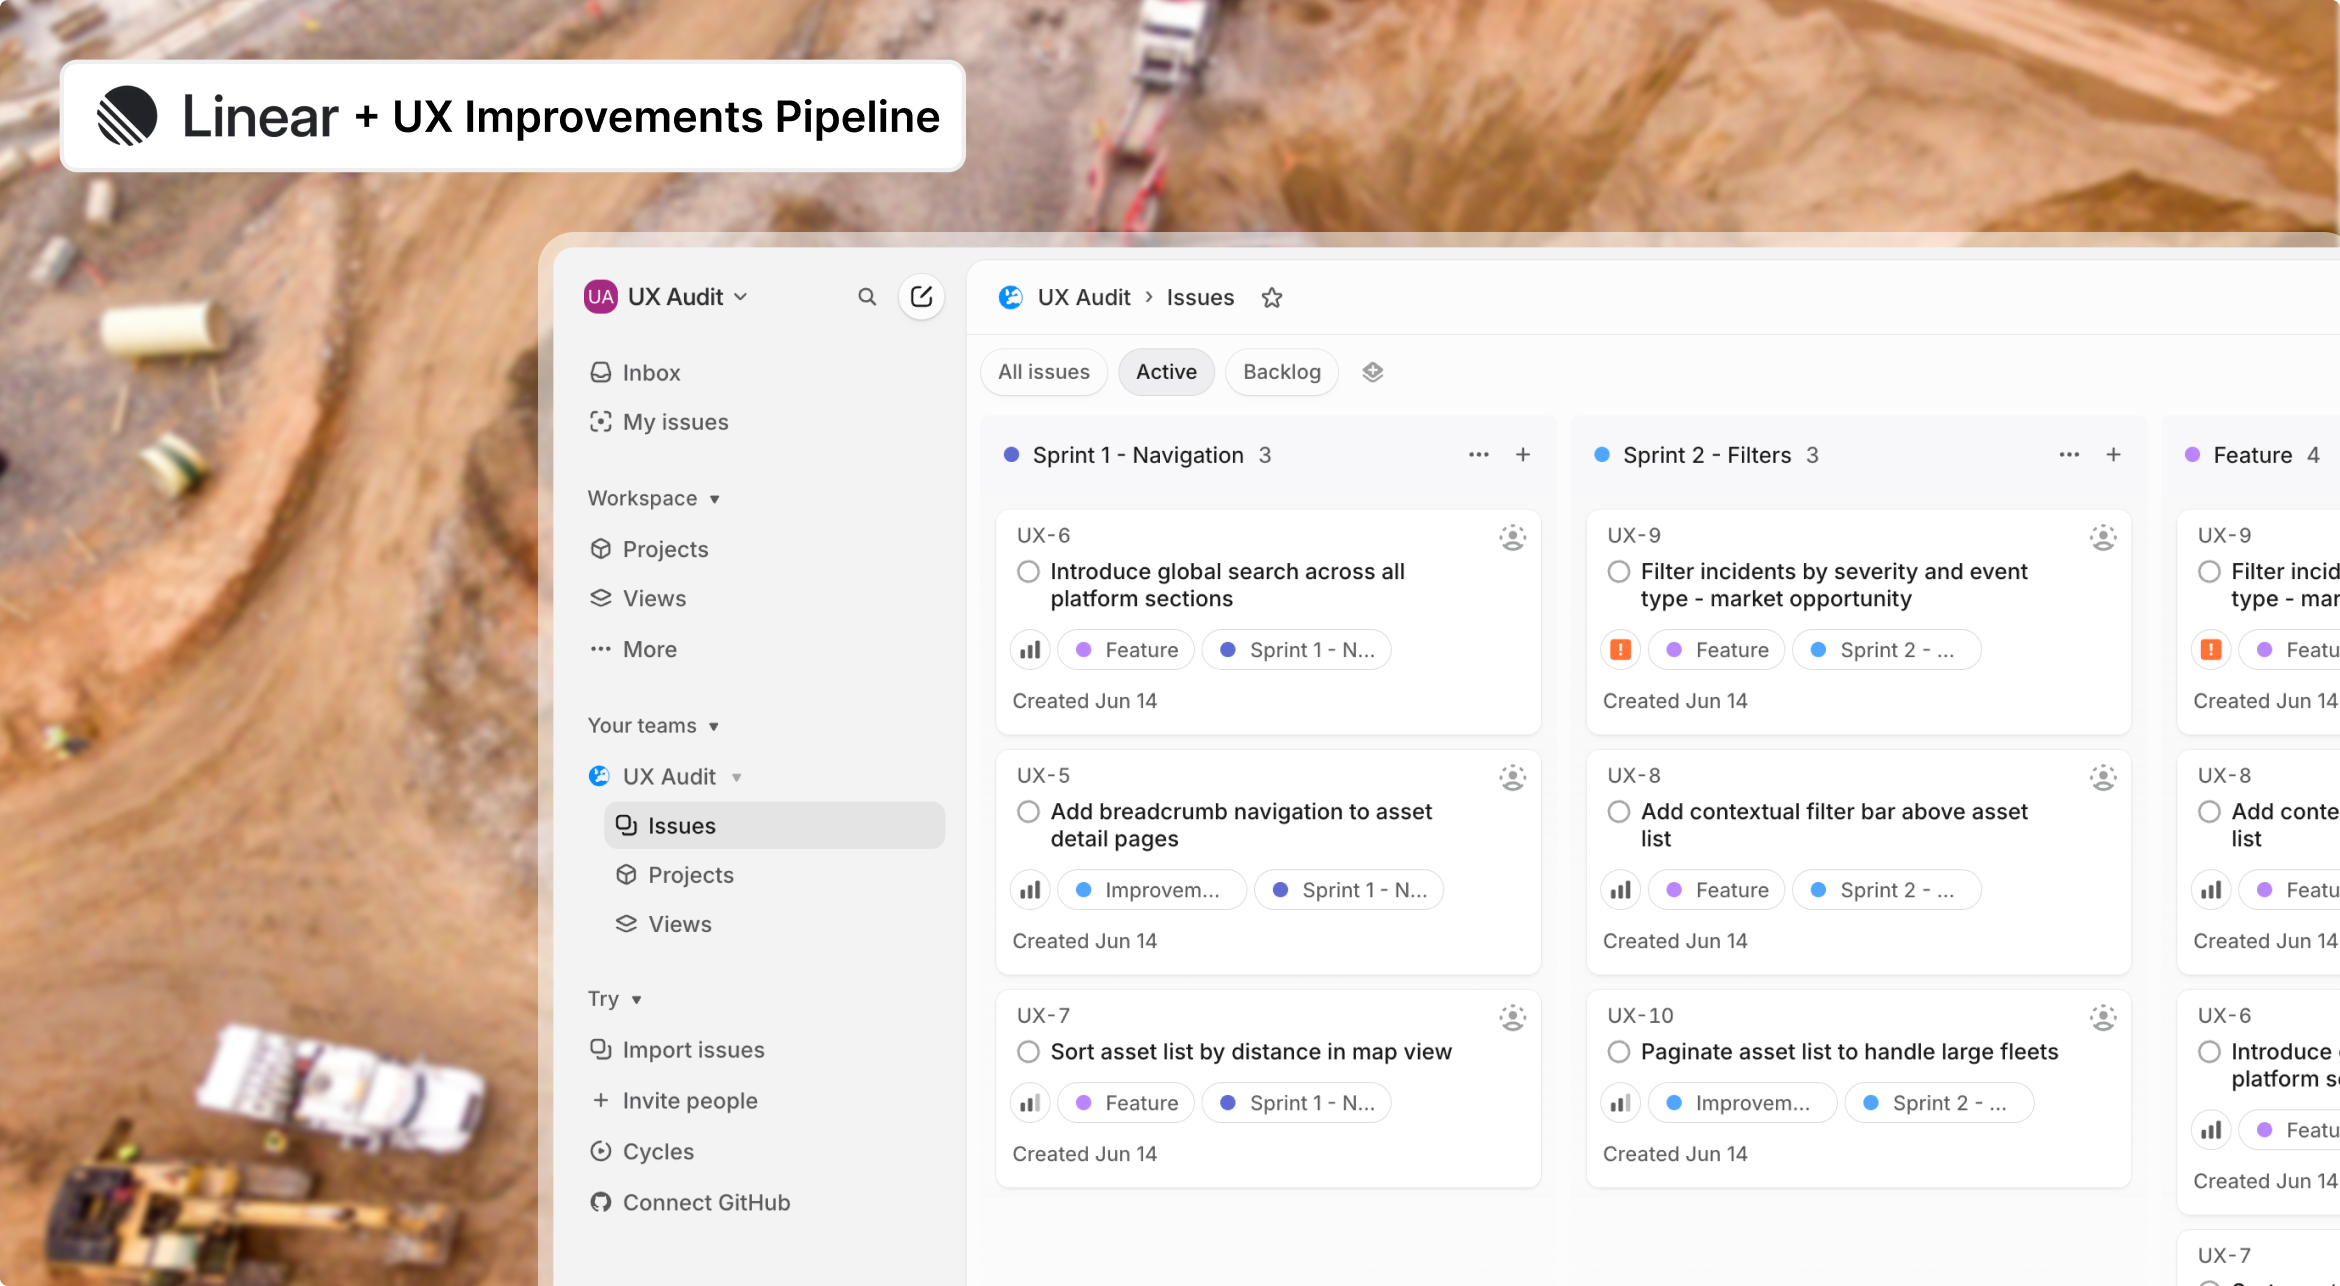Favorite the Issues view with the star
Viewport: 2340px width, 1286px height.
coord(1272,298)
